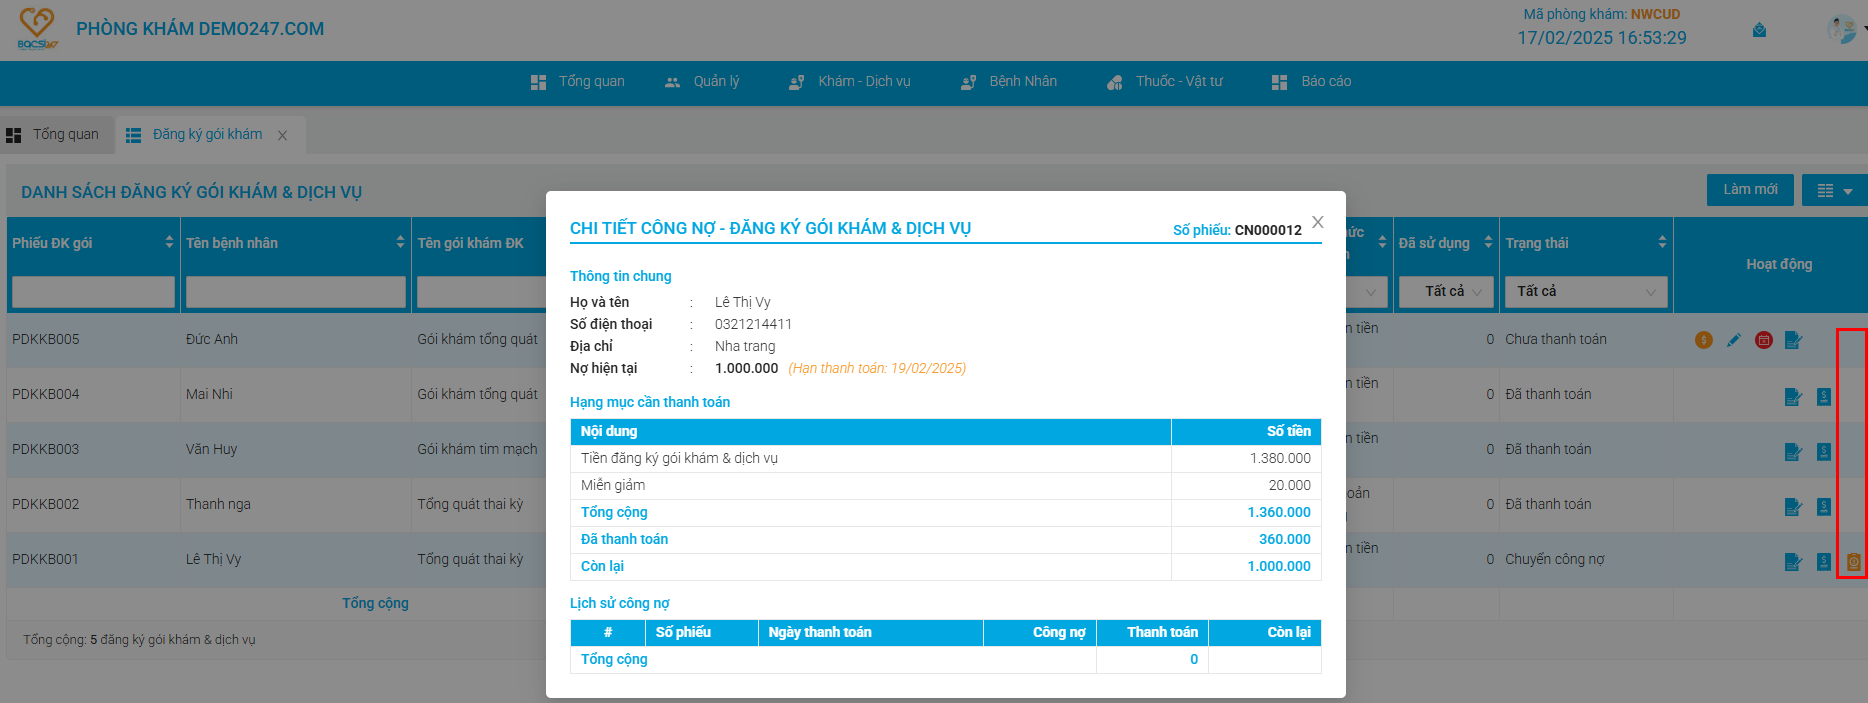The image size is (1868, 703).
Task: Click the Làm mới button
Action: 1750,190
